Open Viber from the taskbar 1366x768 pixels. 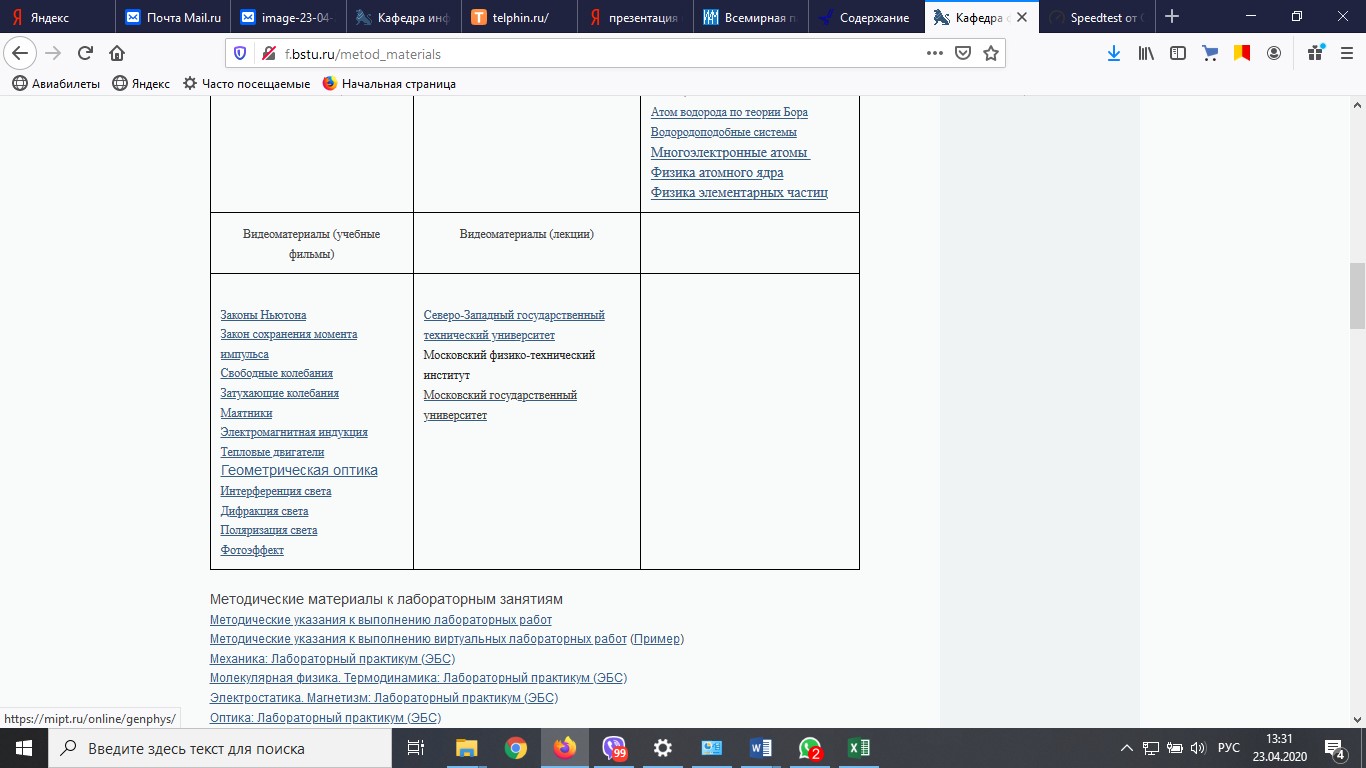click(x=614, y=748)
